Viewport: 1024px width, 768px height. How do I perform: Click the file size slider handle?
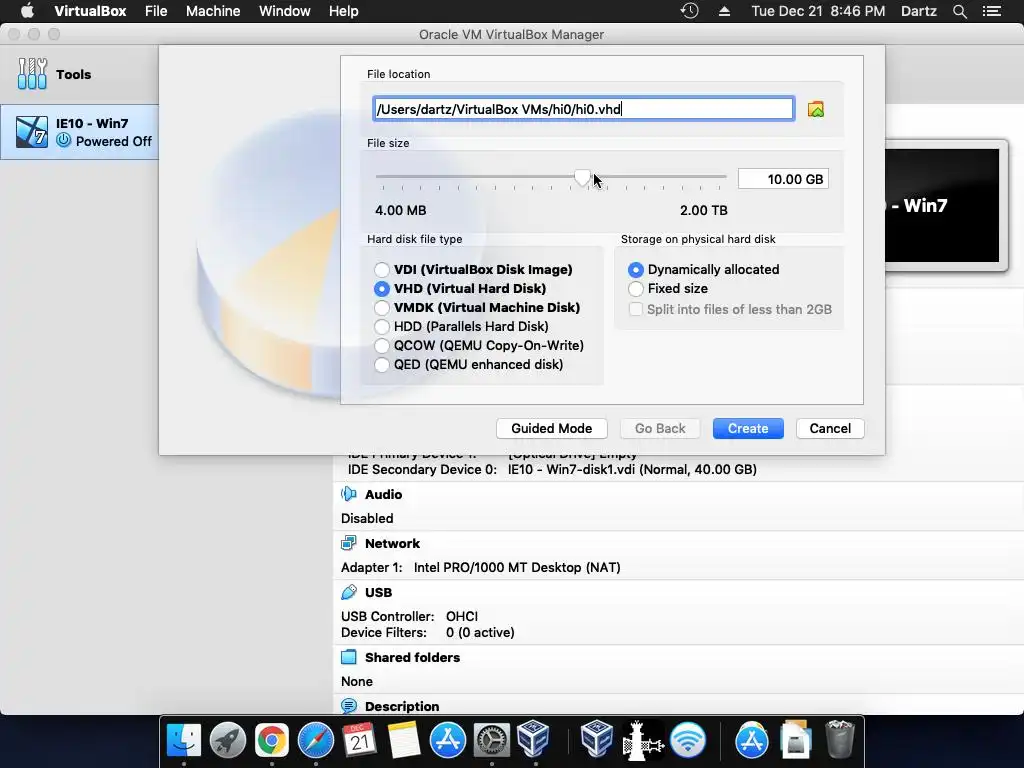click(583, 178)
